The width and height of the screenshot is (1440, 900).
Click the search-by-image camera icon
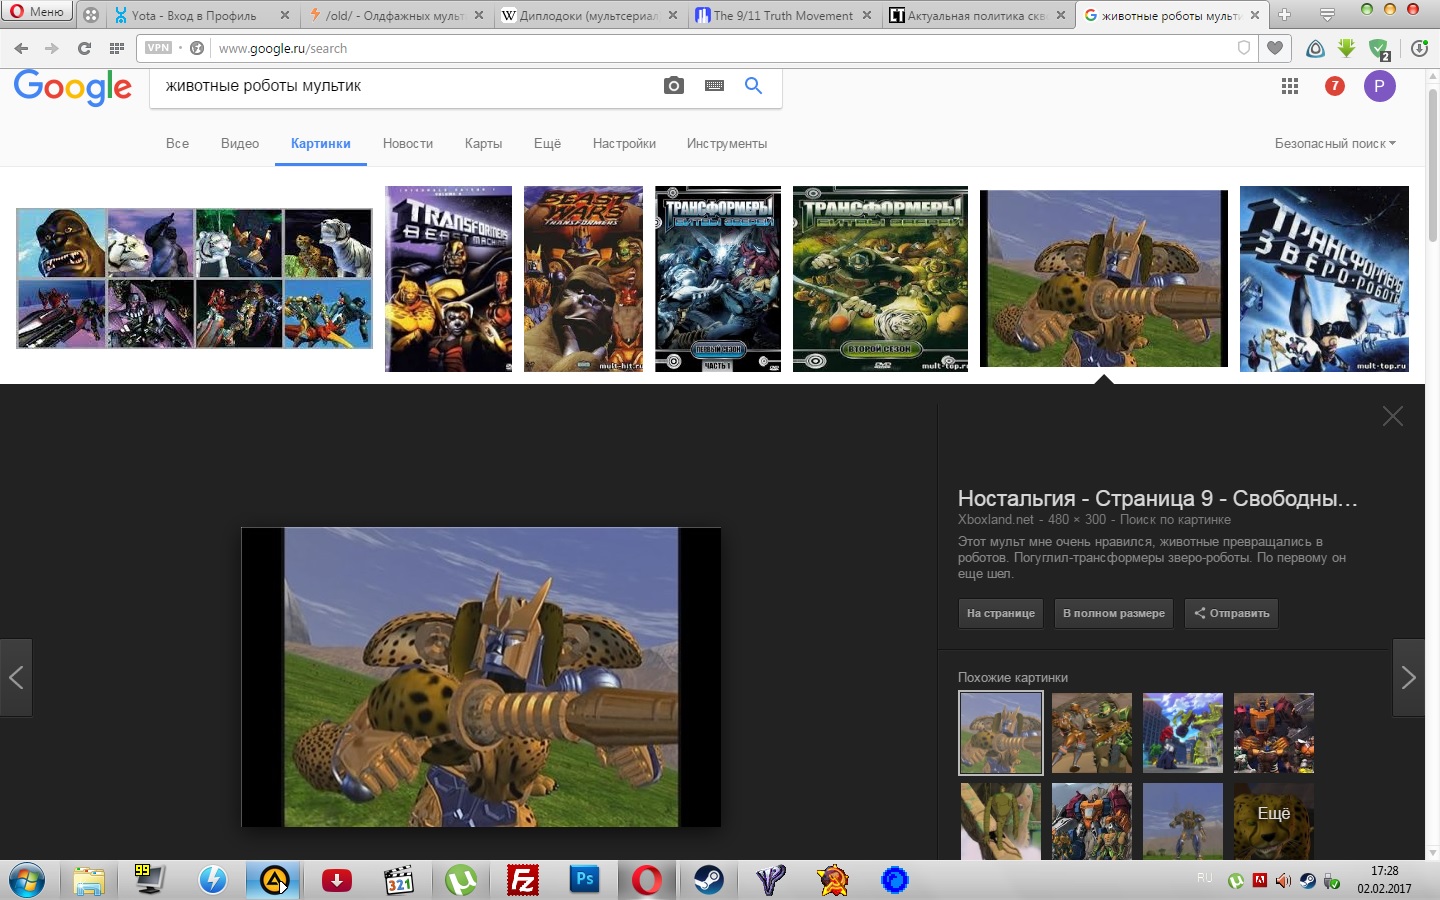pyautogui.click(x=674, y=86)
